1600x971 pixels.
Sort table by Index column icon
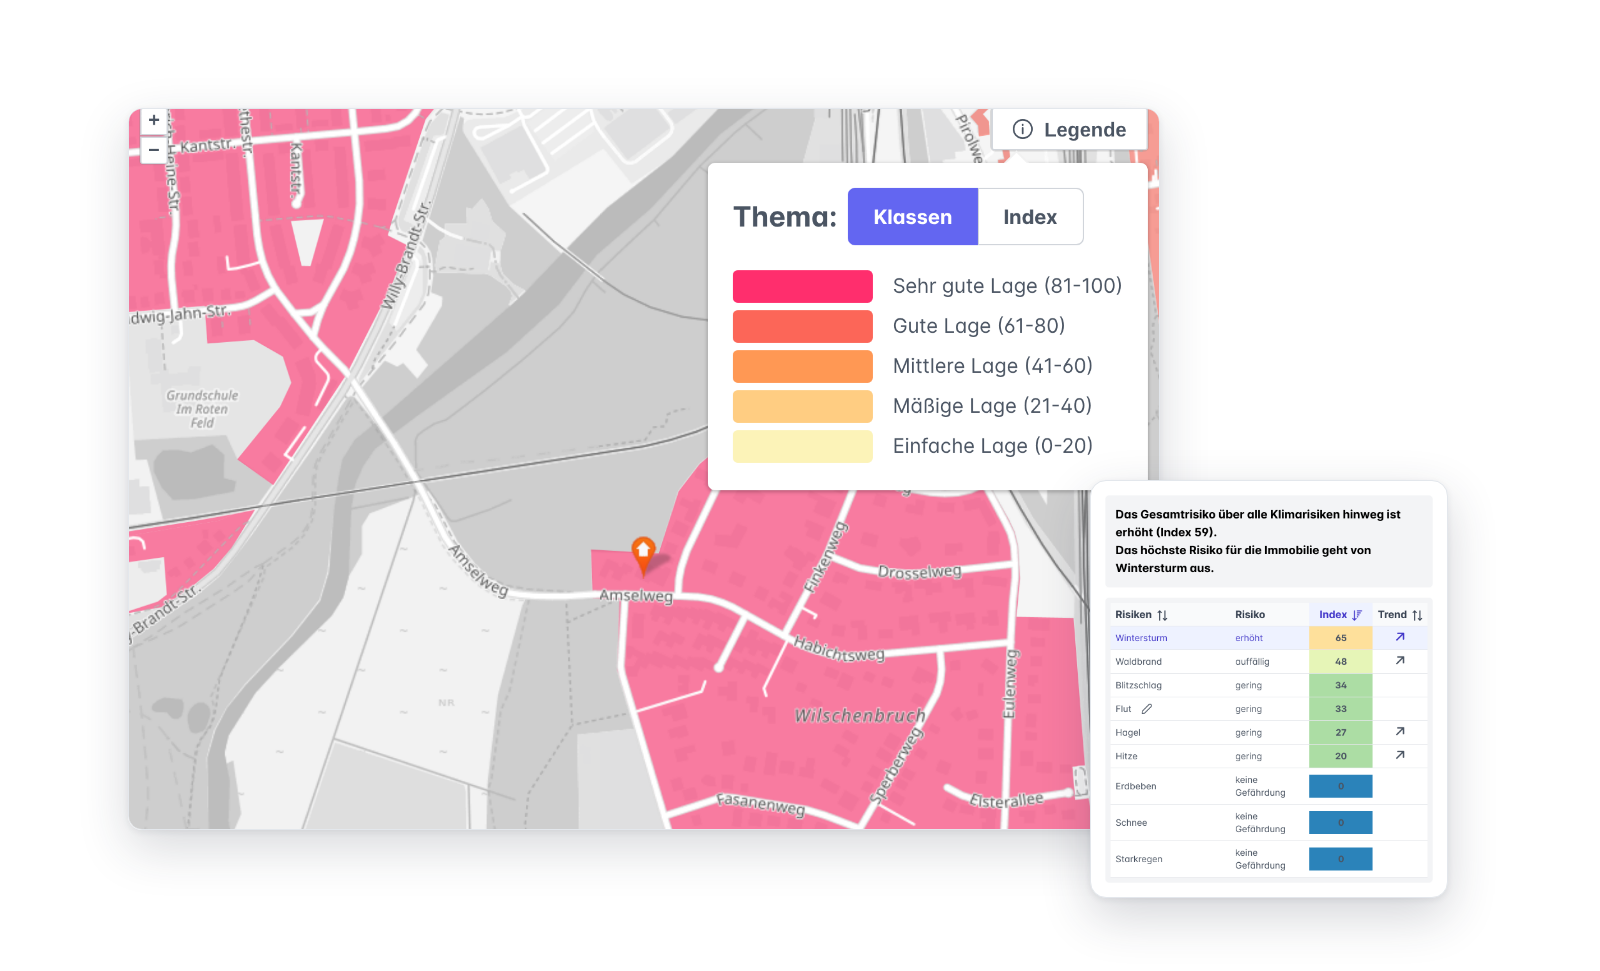click(1357, 615)
